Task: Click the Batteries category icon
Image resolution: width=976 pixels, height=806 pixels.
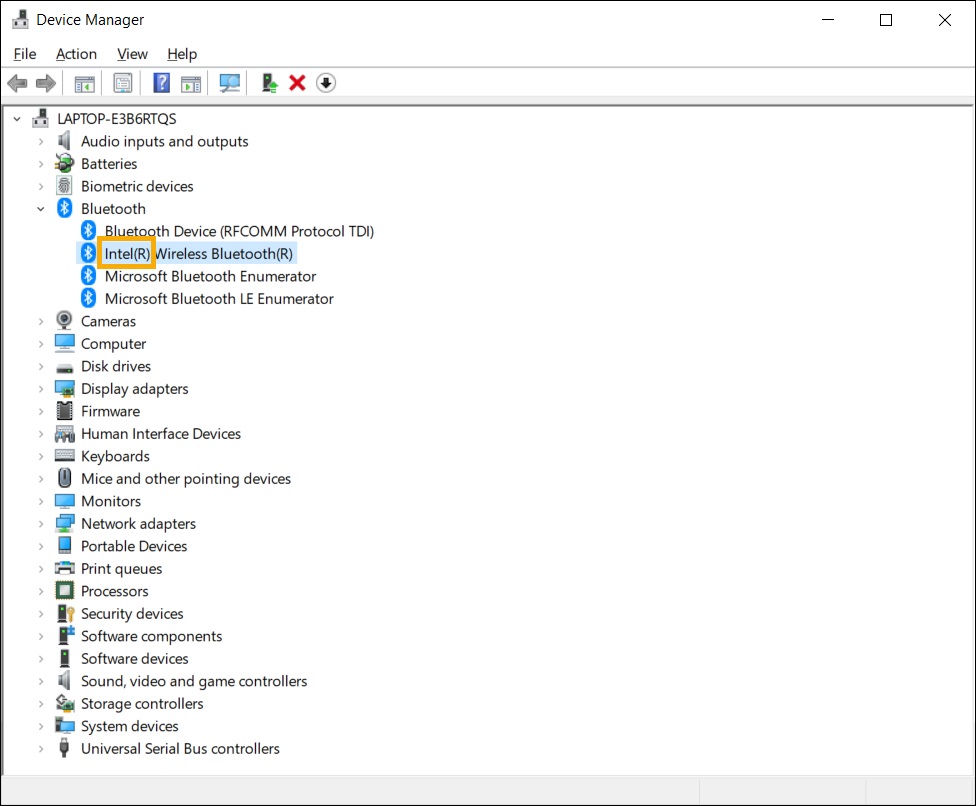Action: [x=64, y=163]
